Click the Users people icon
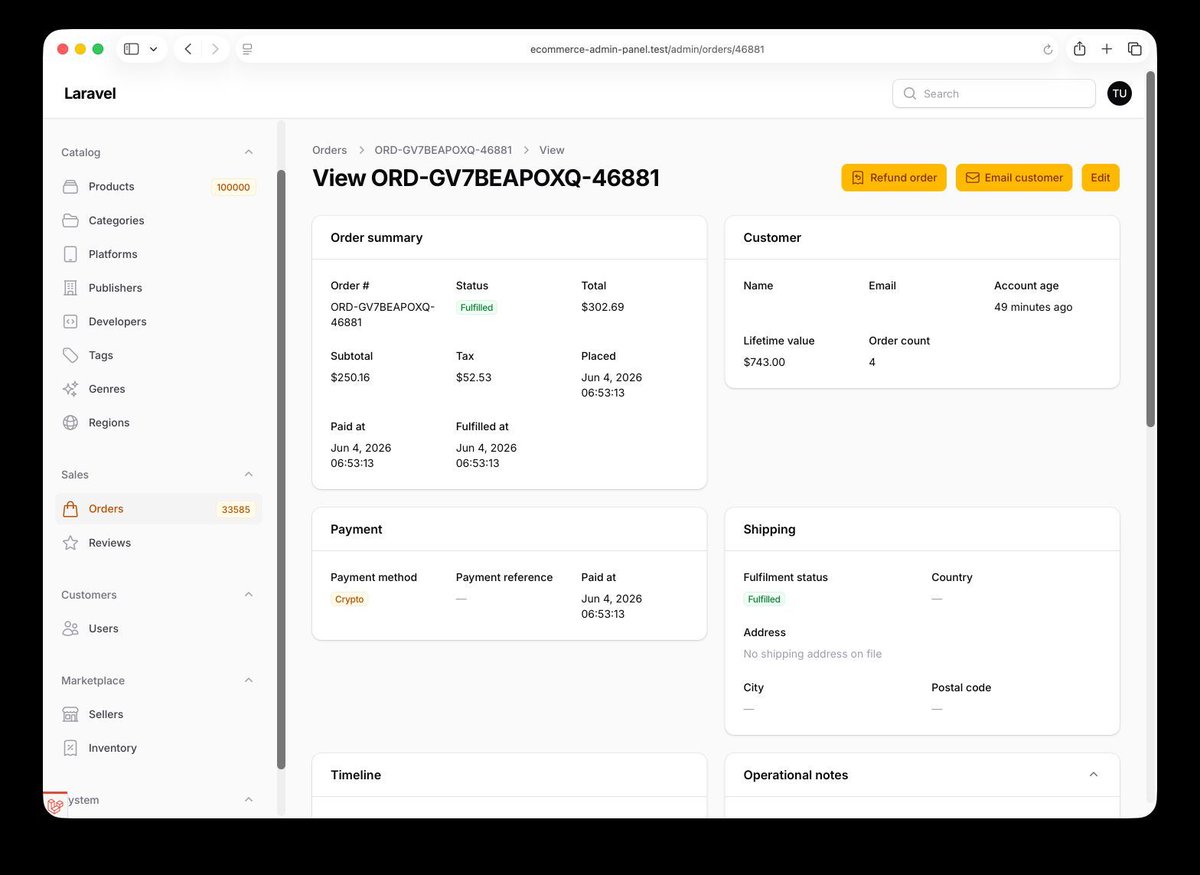Screen dimensions: 1200x875 (70, 629)
